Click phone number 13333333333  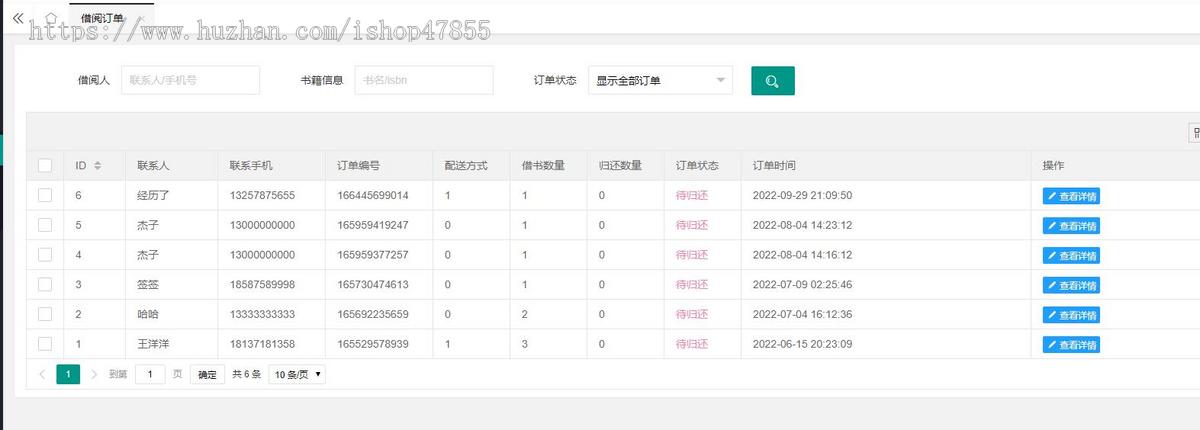click(x=262, y=315)
